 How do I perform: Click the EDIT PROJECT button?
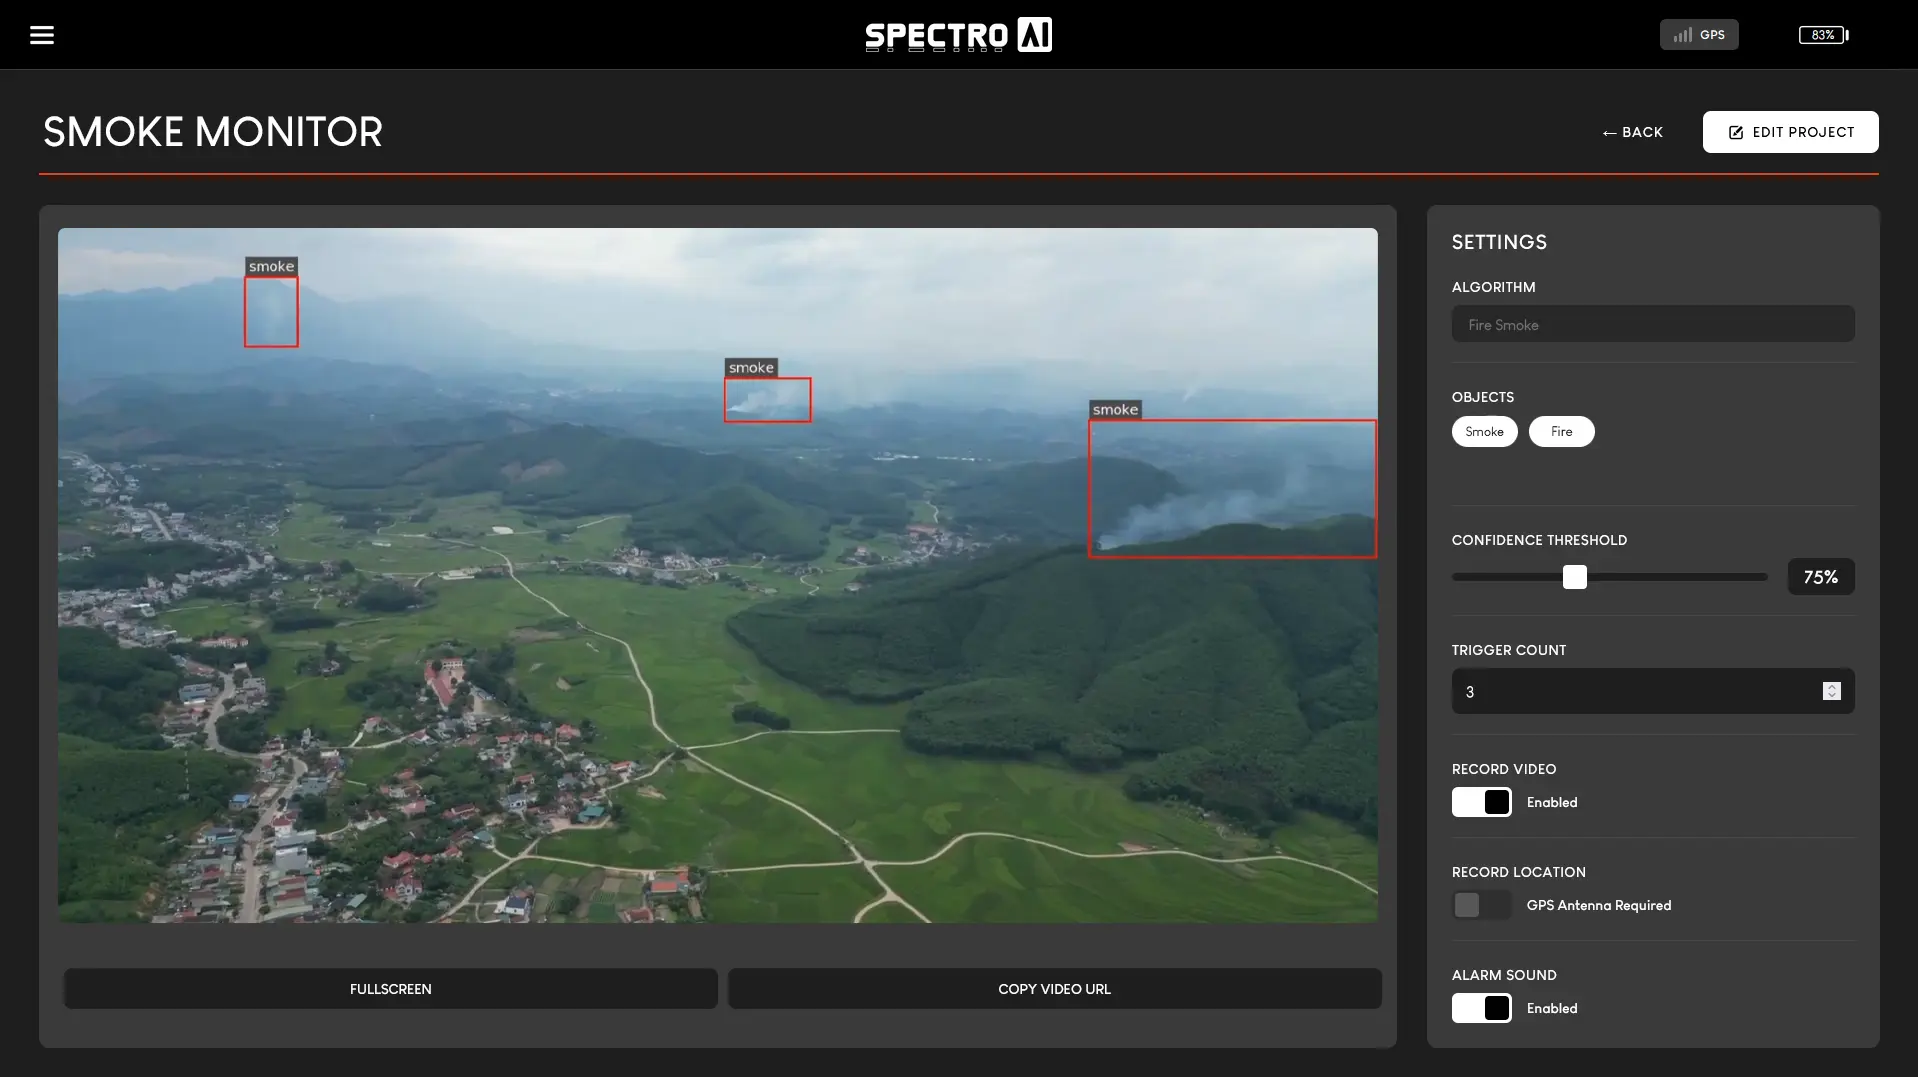(1790, 132)
